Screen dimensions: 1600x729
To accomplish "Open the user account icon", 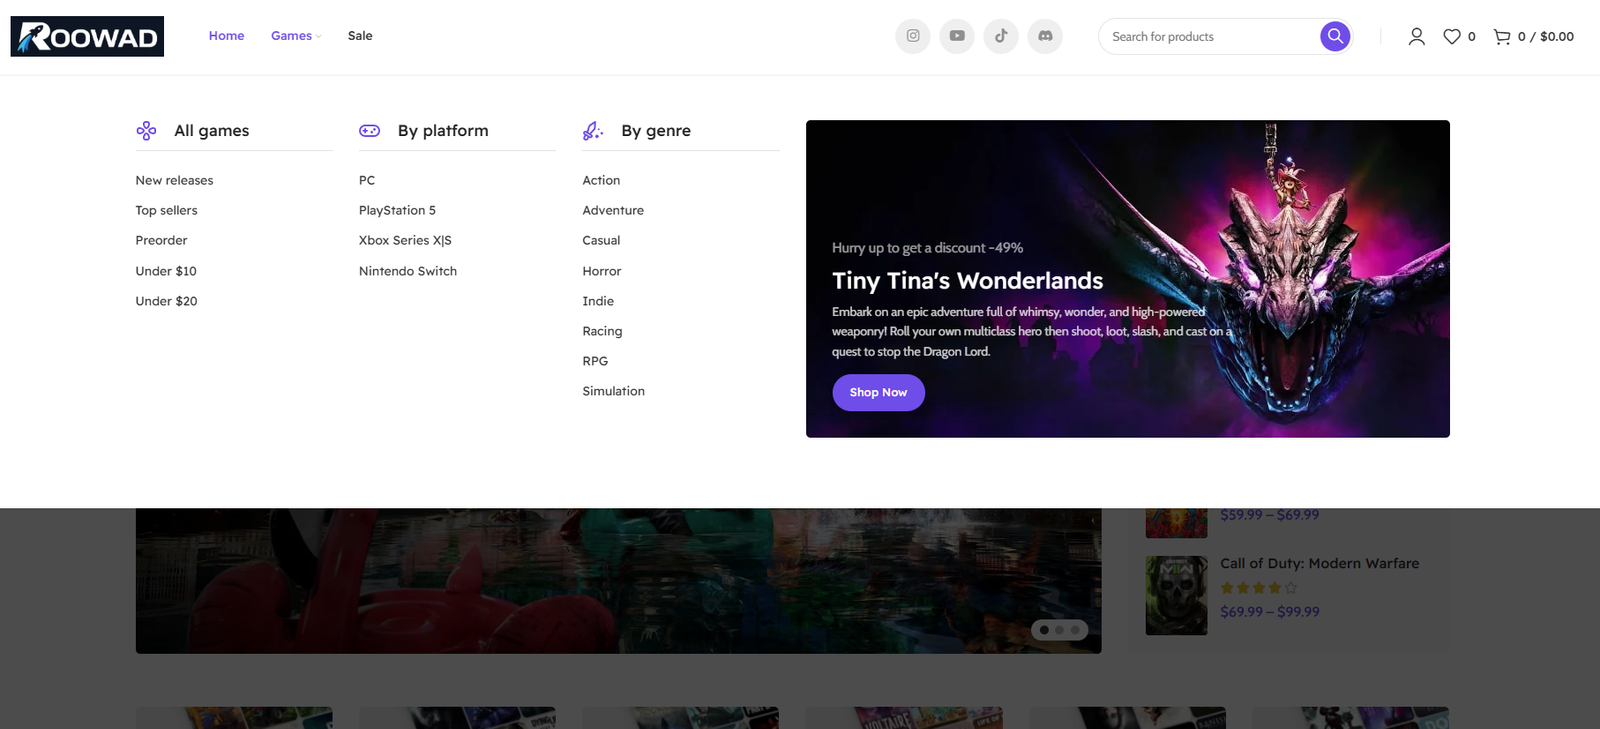I will 1416,37.
